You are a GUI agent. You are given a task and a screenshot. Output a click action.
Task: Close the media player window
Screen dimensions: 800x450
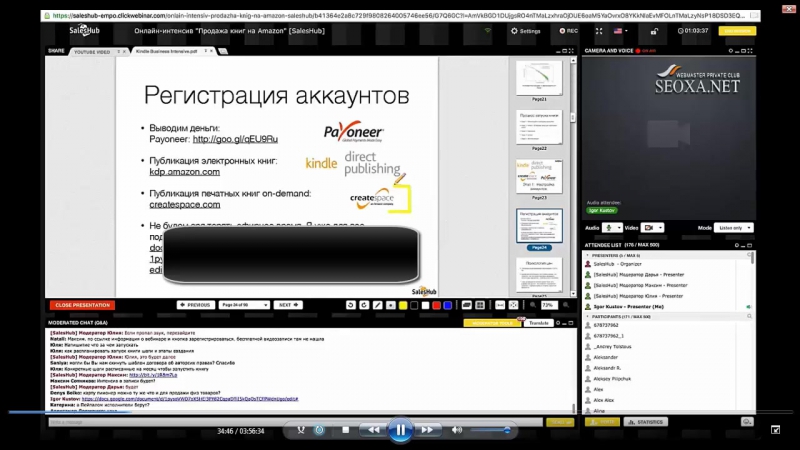[x=789, y=9]
